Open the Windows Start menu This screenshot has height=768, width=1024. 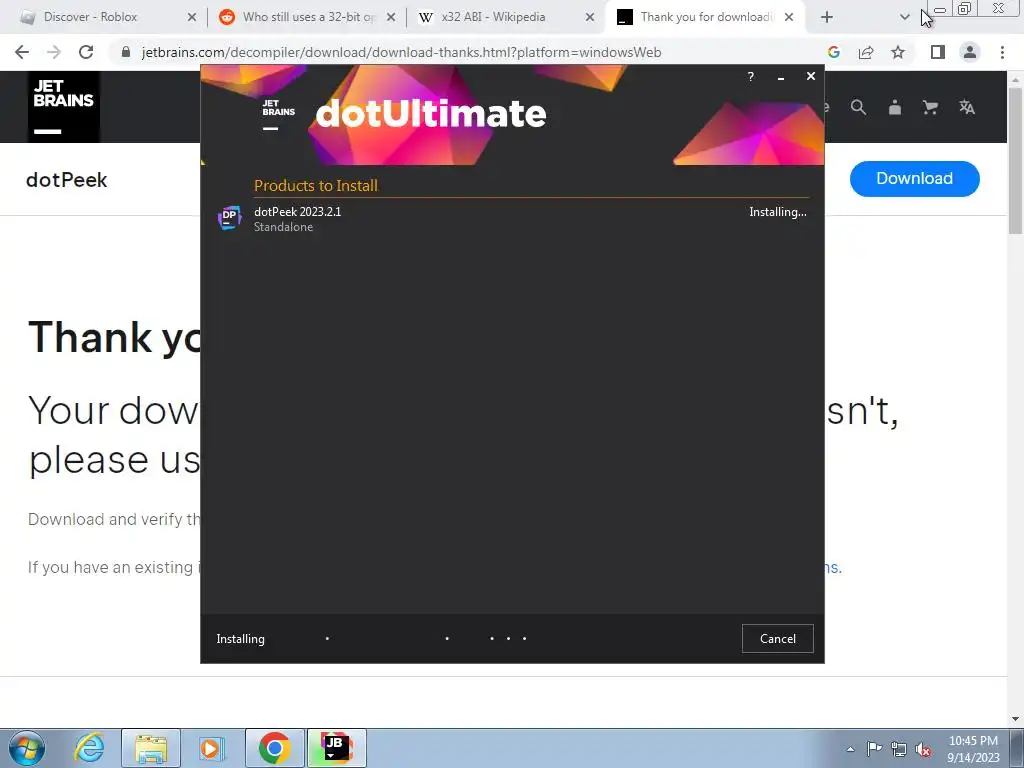click(x=27, y=748)
